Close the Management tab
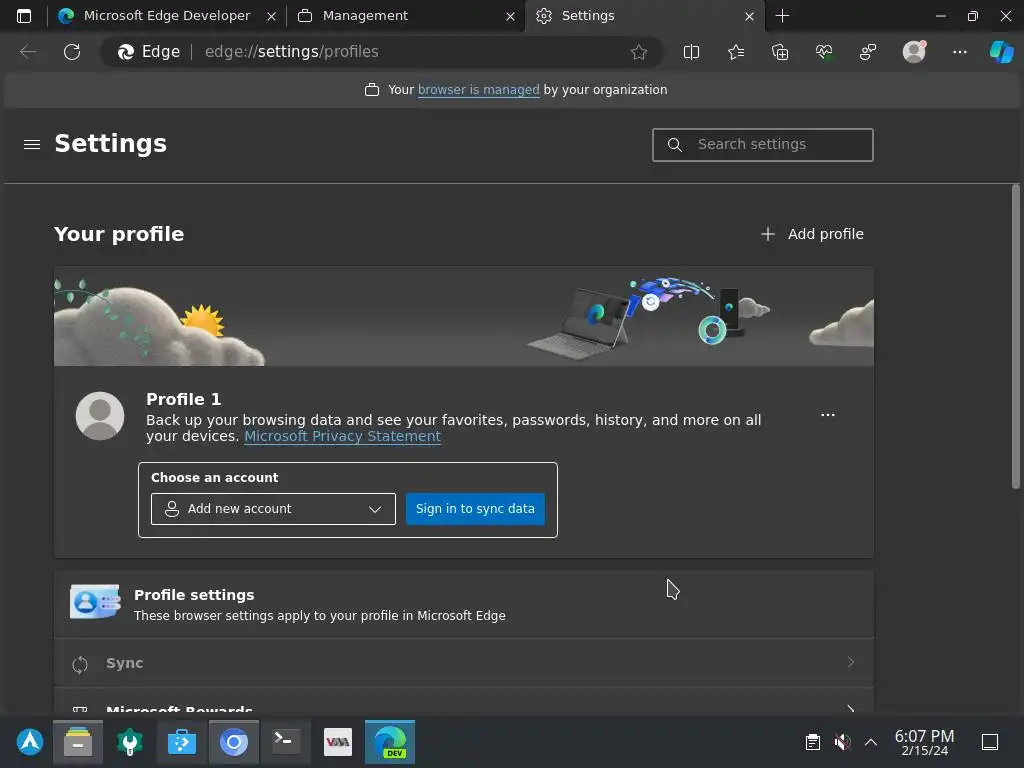Screen dimensions: 1024x768 pos(510,16)
